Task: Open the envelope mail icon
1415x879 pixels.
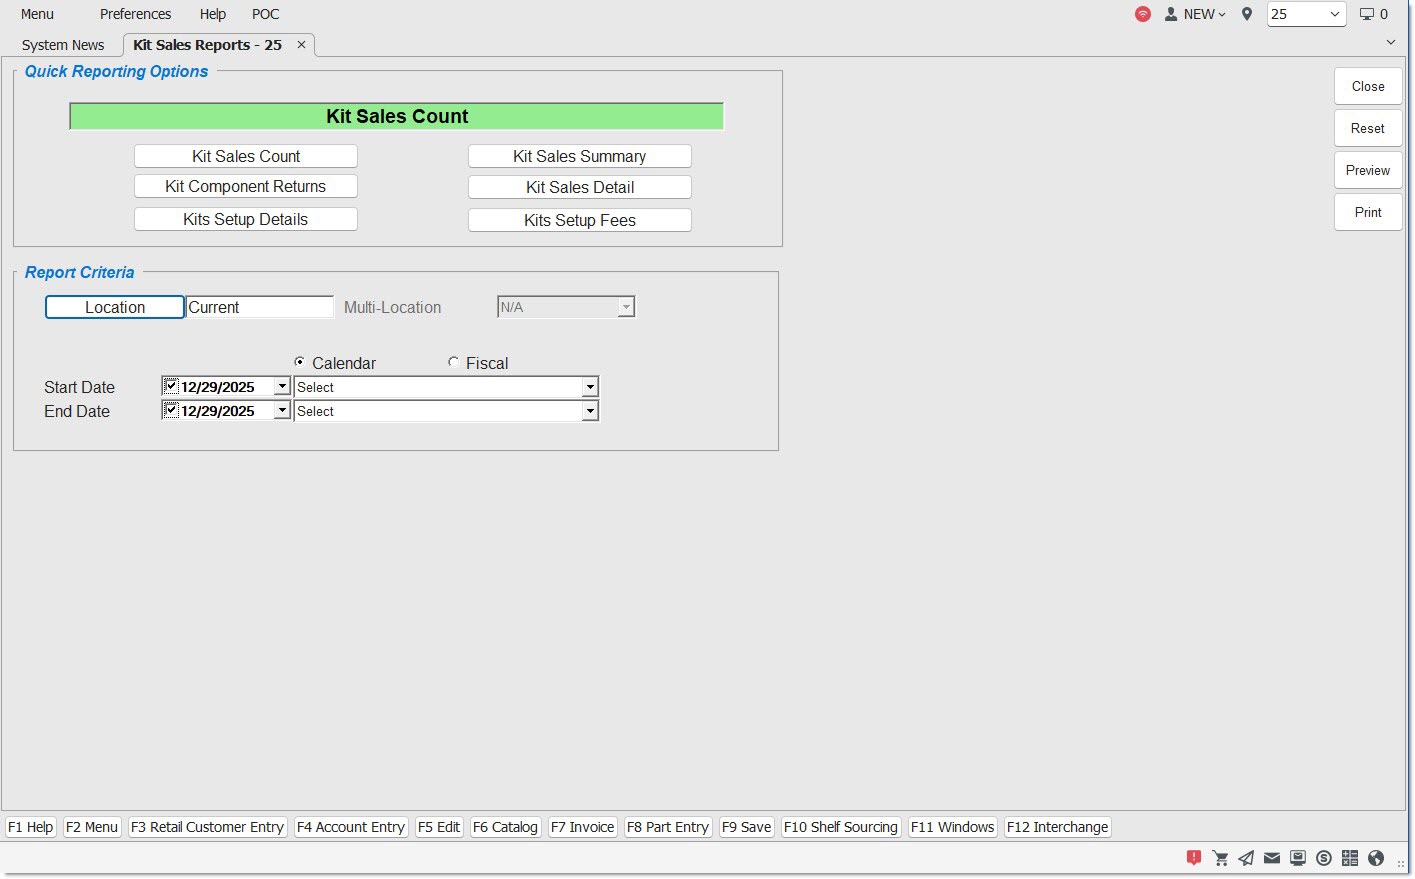Action: [1272, 858]
